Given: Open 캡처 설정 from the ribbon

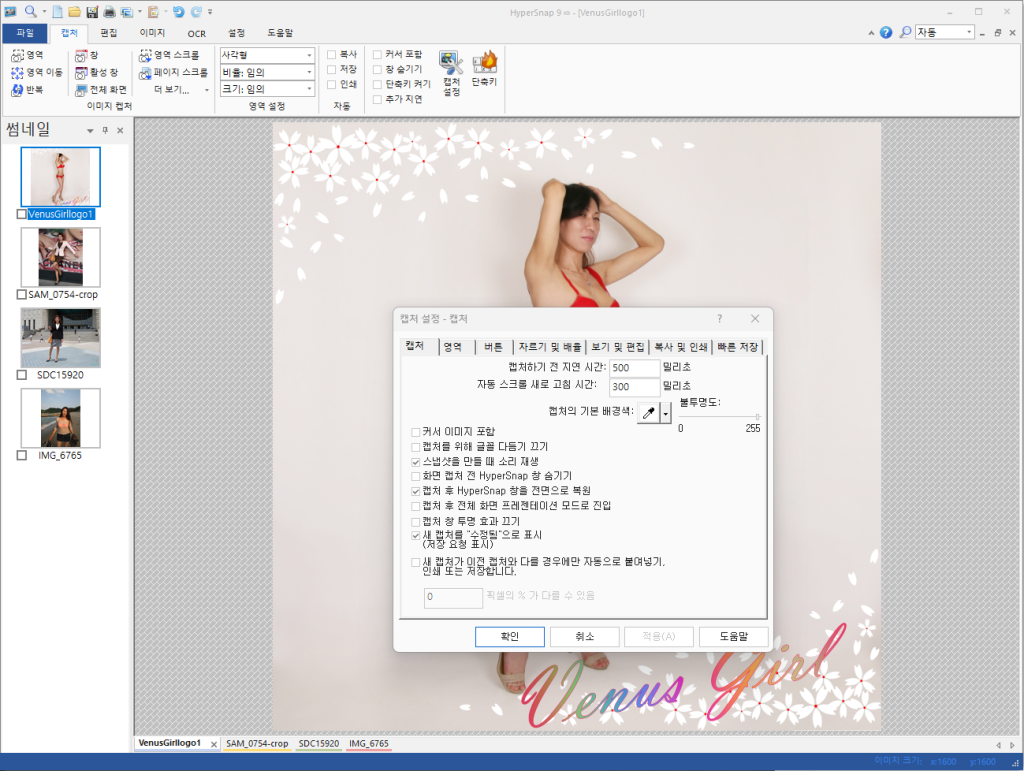Looking at the screenshot, I should [451, 73].
